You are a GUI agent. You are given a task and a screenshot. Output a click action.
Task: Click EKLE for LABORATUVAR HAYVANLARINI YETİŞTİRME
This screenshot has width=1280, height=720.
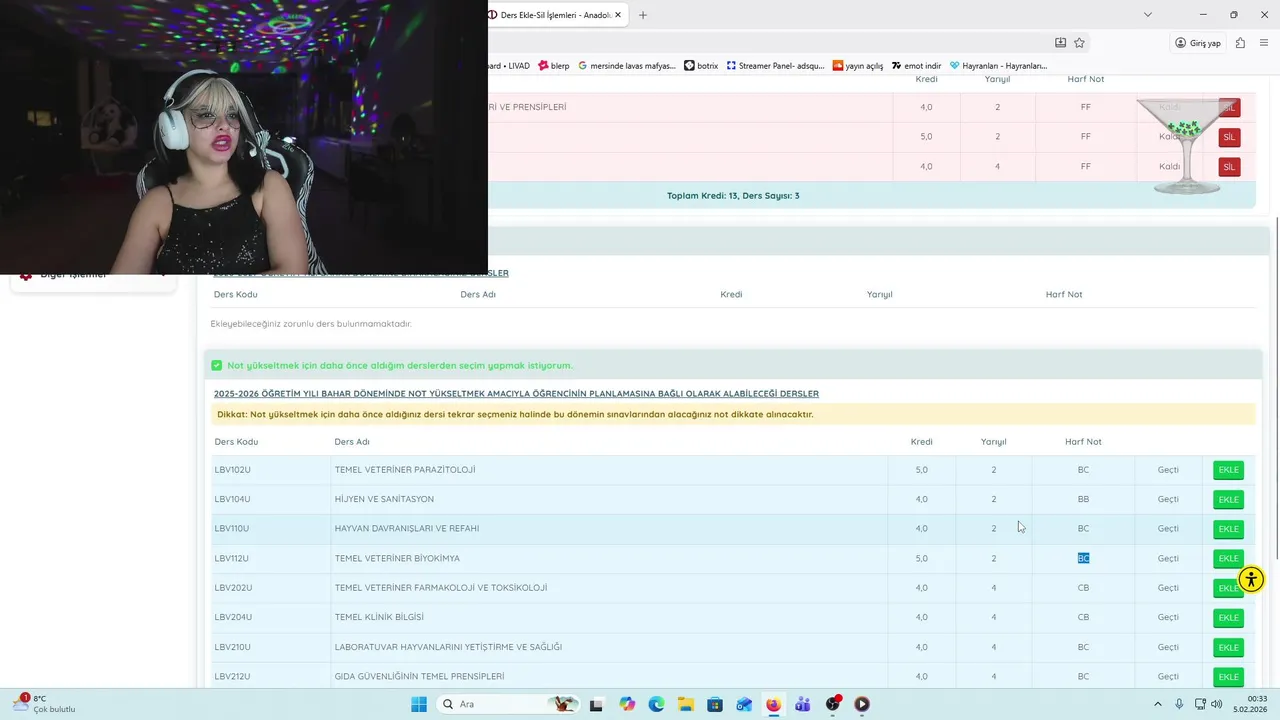tap(1228, 647)
